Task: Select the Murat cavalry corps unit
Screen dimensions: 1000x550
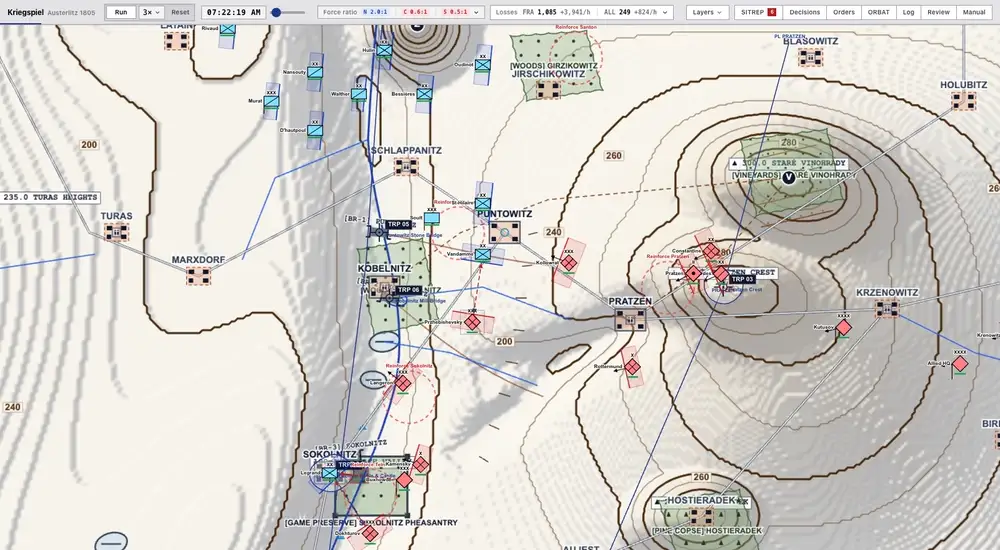Action: pyautogui.click(x=272, y=101)
